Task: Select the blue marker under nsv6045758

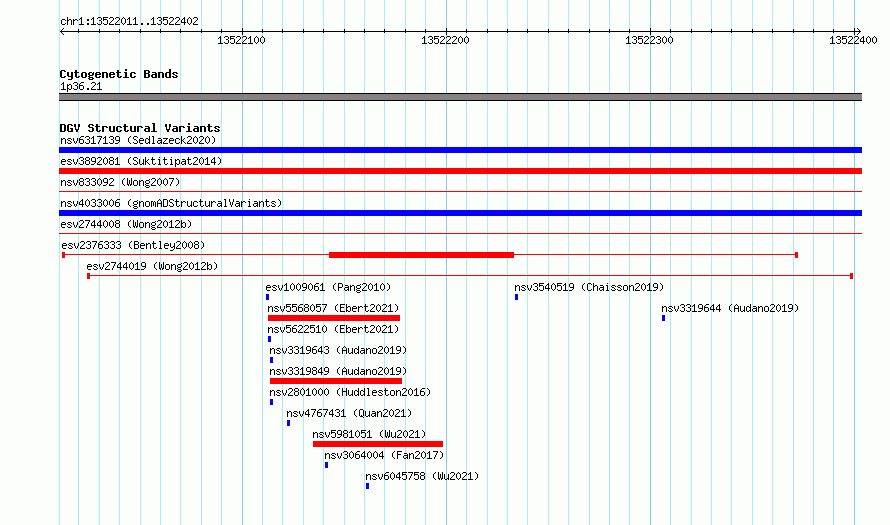Action: point(367,486)
